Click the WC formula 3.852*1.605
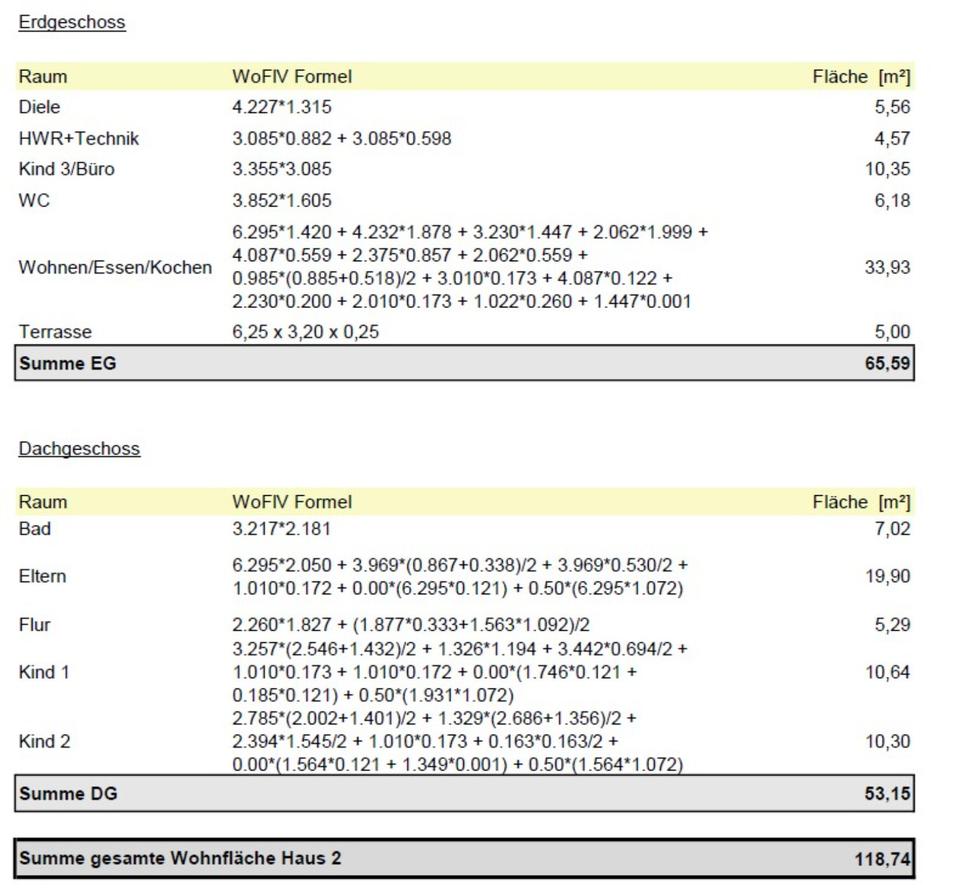This screenshot has width=960, height=895. click(281, 200)
